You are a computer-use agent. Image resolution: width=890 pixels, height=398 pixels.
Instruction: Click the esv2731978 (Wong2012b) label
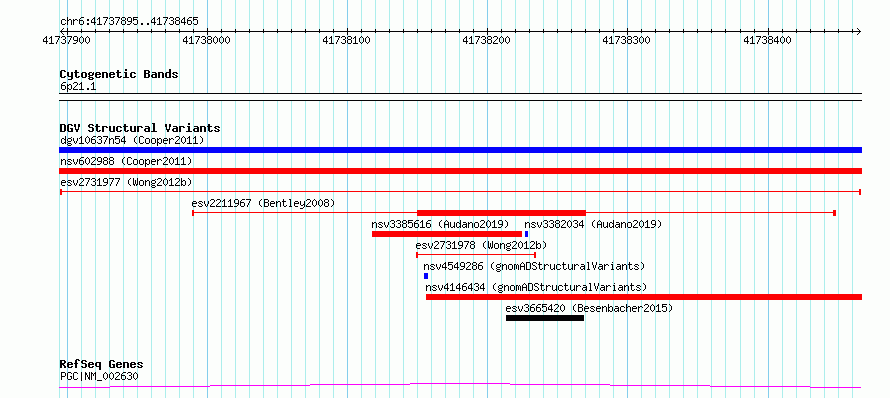click(x=481, y=245)
